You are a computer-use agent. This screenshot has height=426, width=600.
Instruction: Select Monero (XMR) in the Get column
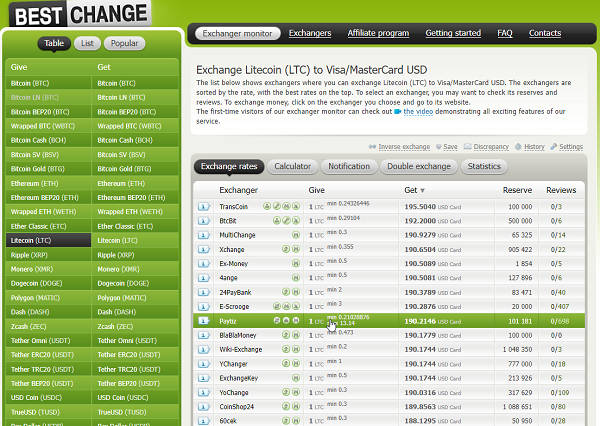click(x=135, y=269)
